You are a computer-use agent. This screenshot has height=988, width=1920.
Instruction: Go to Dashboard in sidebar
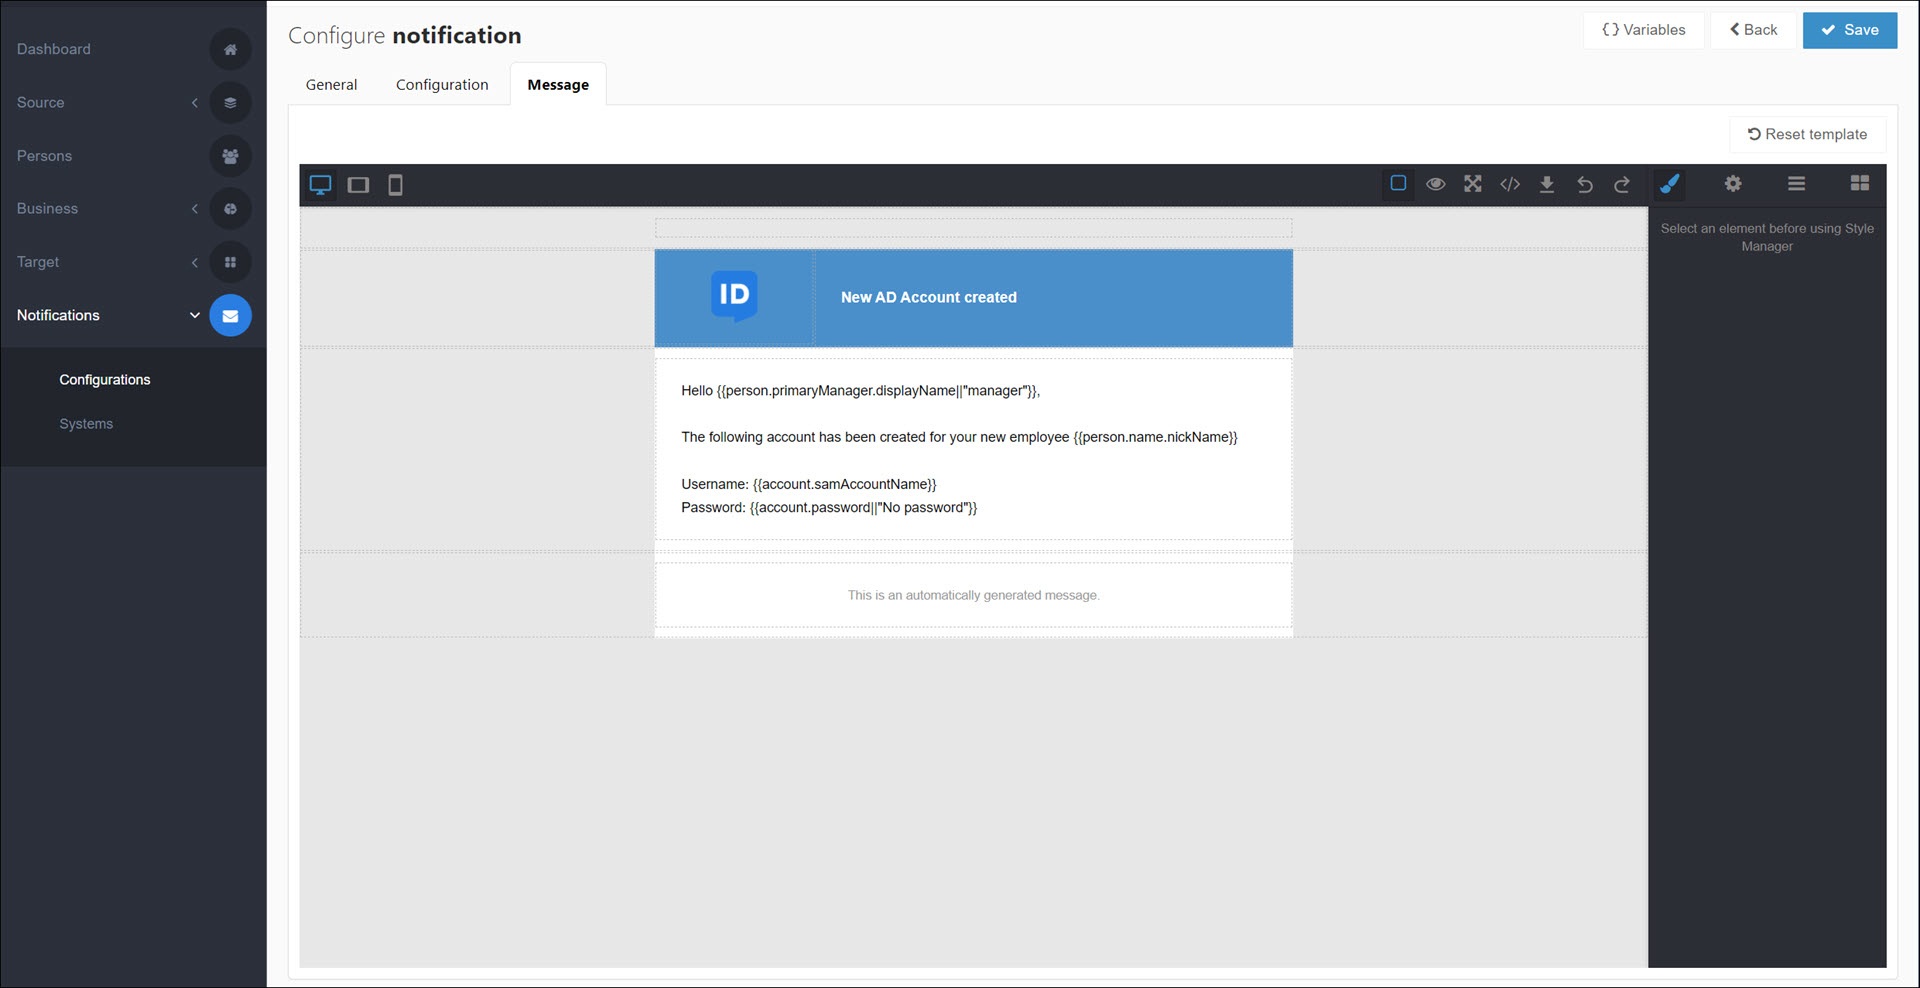tap(54, 49)
